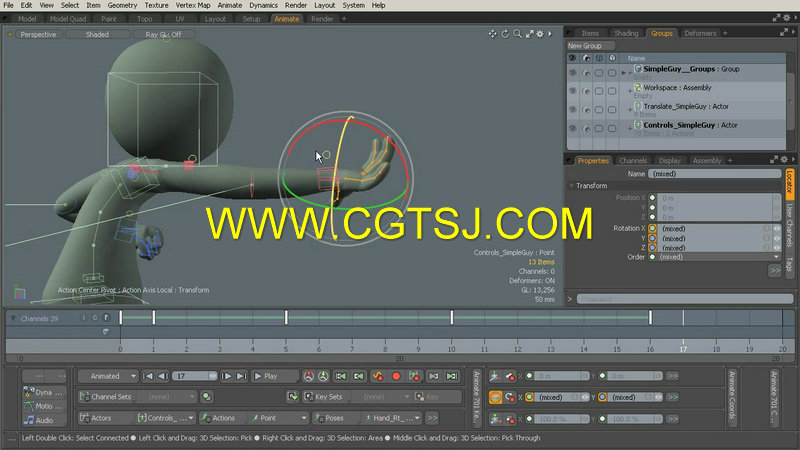Screen dimensions: 800x450
Task: Click the viewport pan arrows icon
Action: [x=492, y=34]
